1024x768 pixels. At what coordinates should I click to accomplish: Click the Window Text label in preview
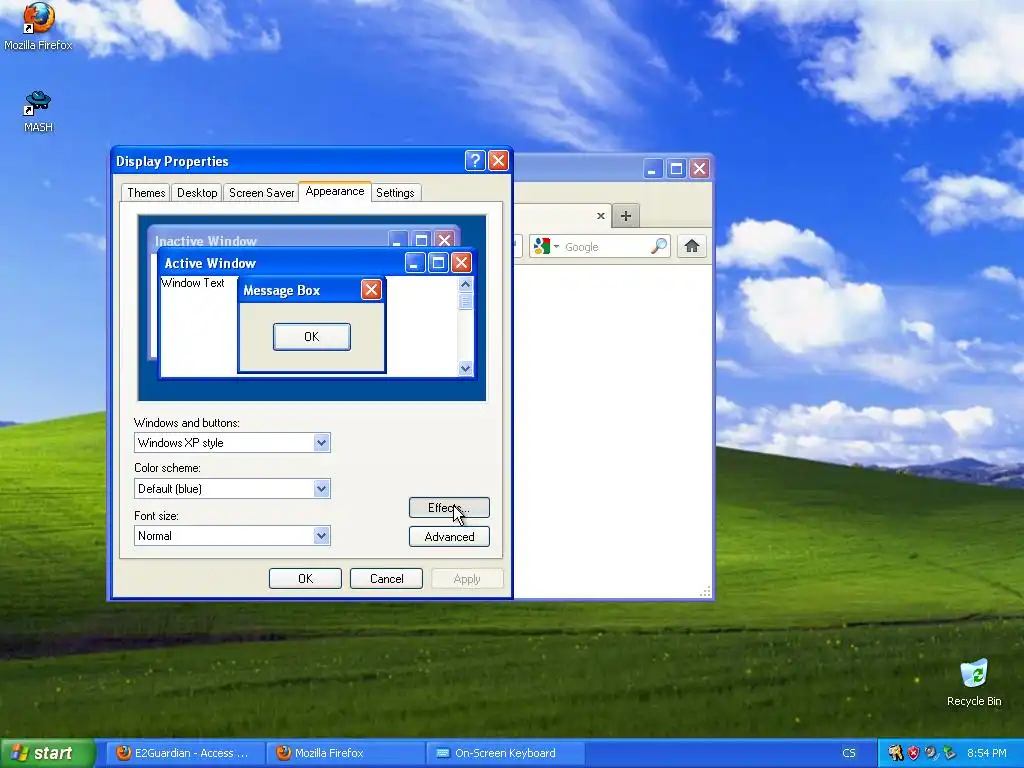[193, 283]
